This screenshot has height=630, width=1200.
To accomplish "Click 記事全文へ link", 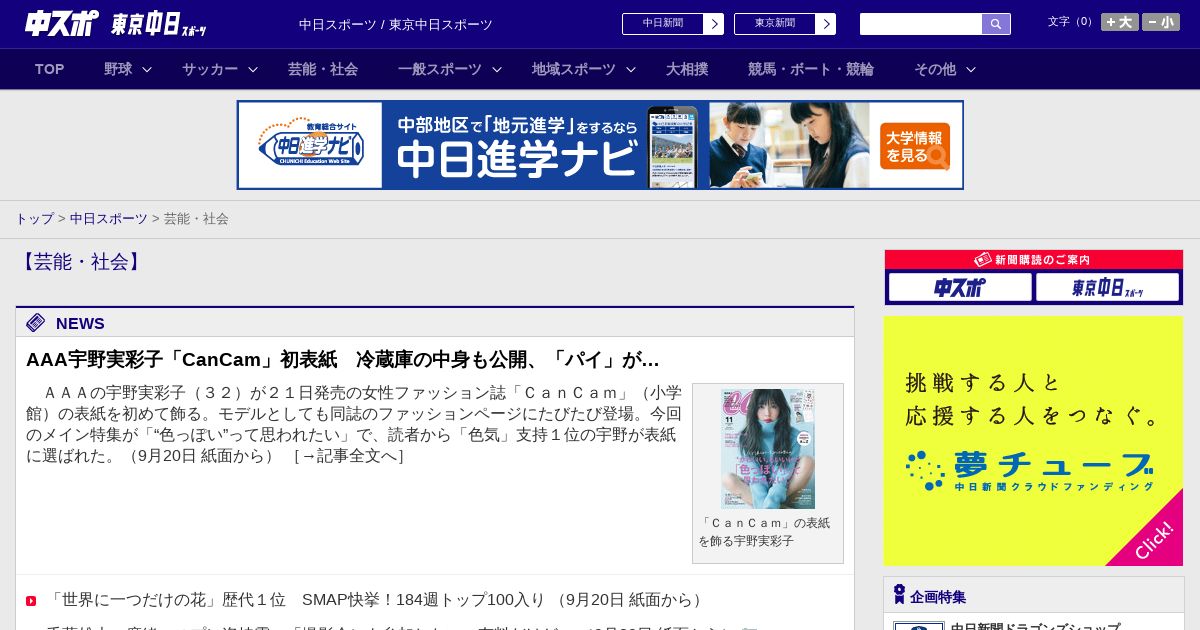I will pyautogui.click(x=349, y=456).
